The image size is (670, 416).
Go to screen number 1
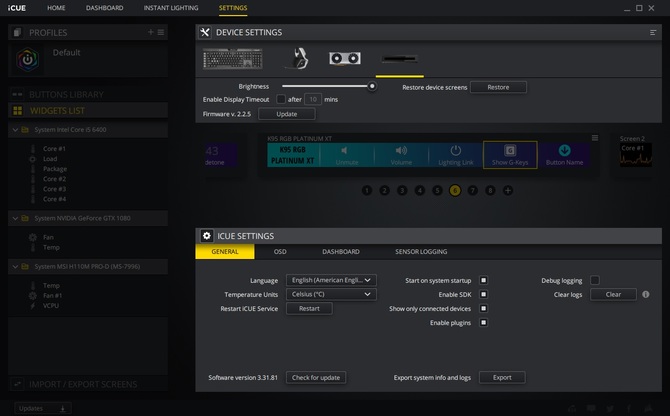[x=367, y=190]
